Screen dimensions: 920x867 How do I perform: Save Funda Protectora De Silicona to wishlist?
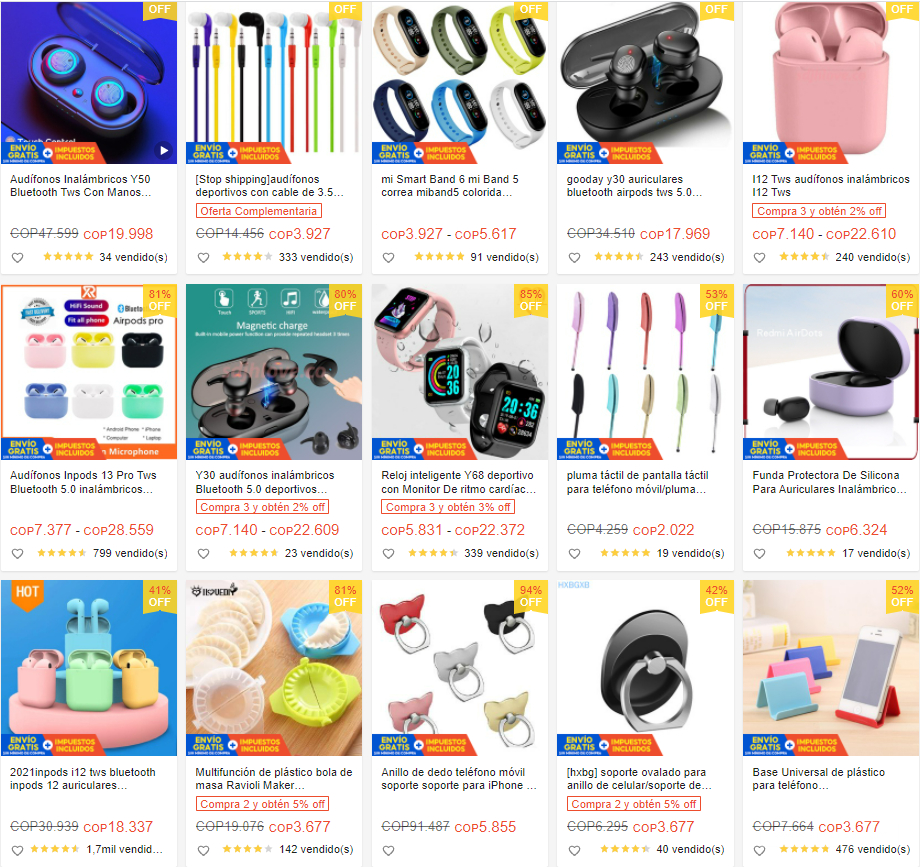coord(759,553)
